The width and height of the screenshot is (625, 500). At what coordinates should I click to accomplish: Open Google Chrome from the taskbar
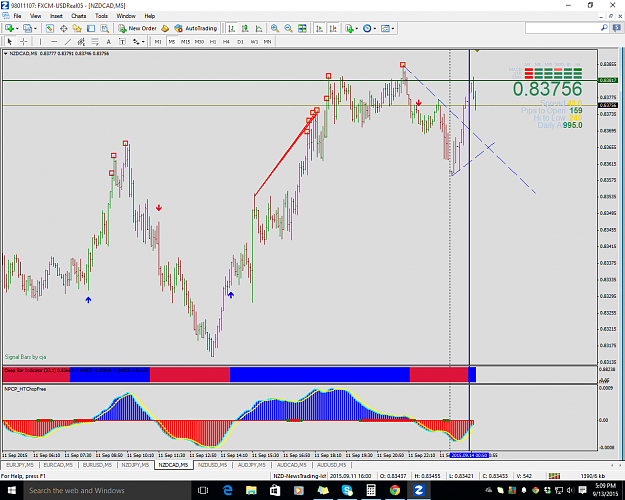coord(395,490)
